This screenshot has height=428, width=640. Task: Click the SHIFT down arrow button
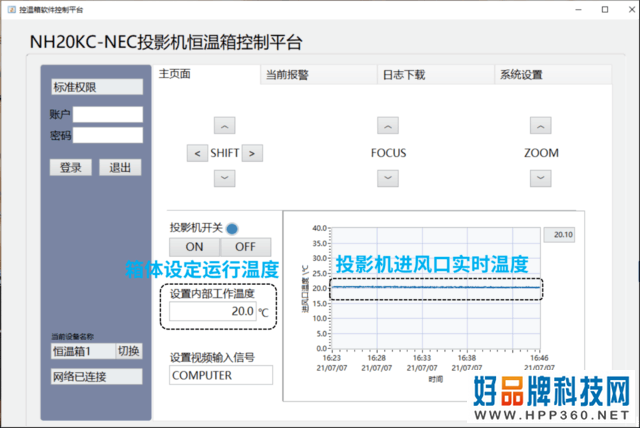224,178
